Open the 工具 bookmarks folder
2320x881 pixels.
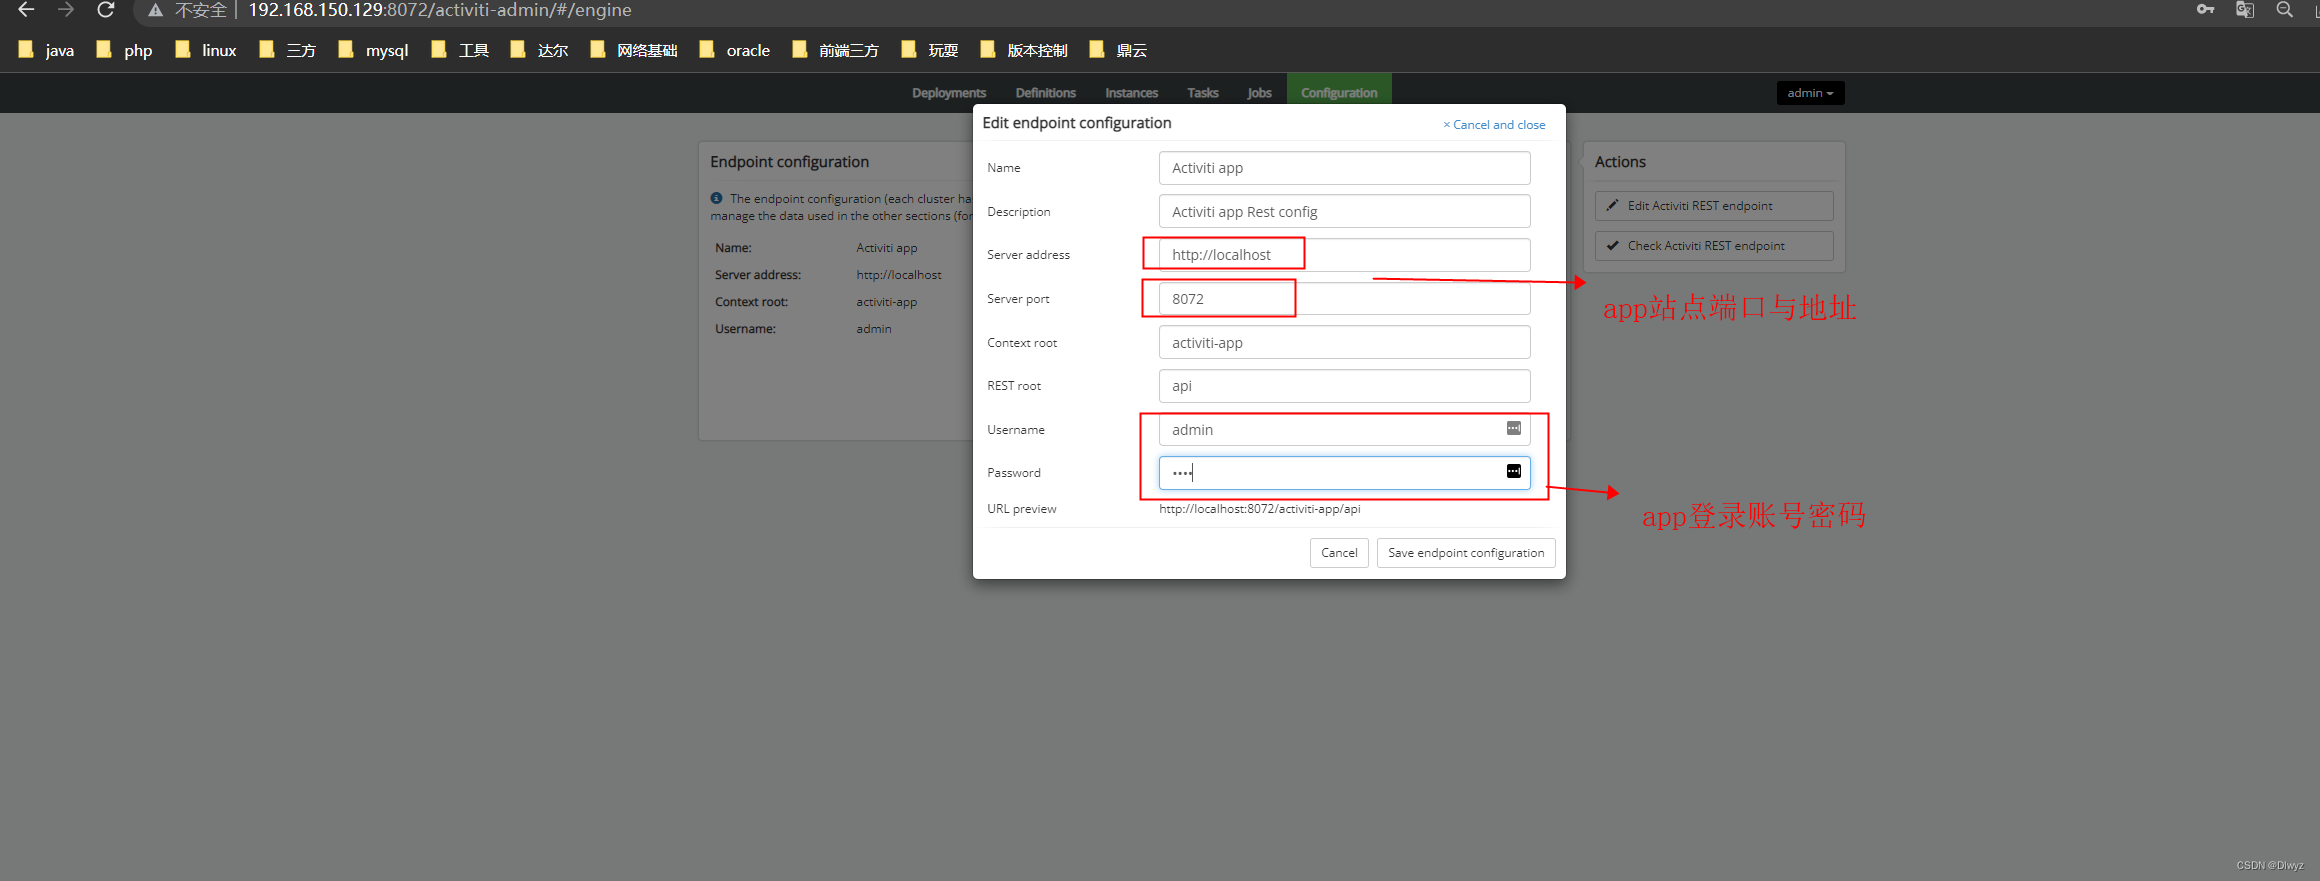(x=460, y=50)
